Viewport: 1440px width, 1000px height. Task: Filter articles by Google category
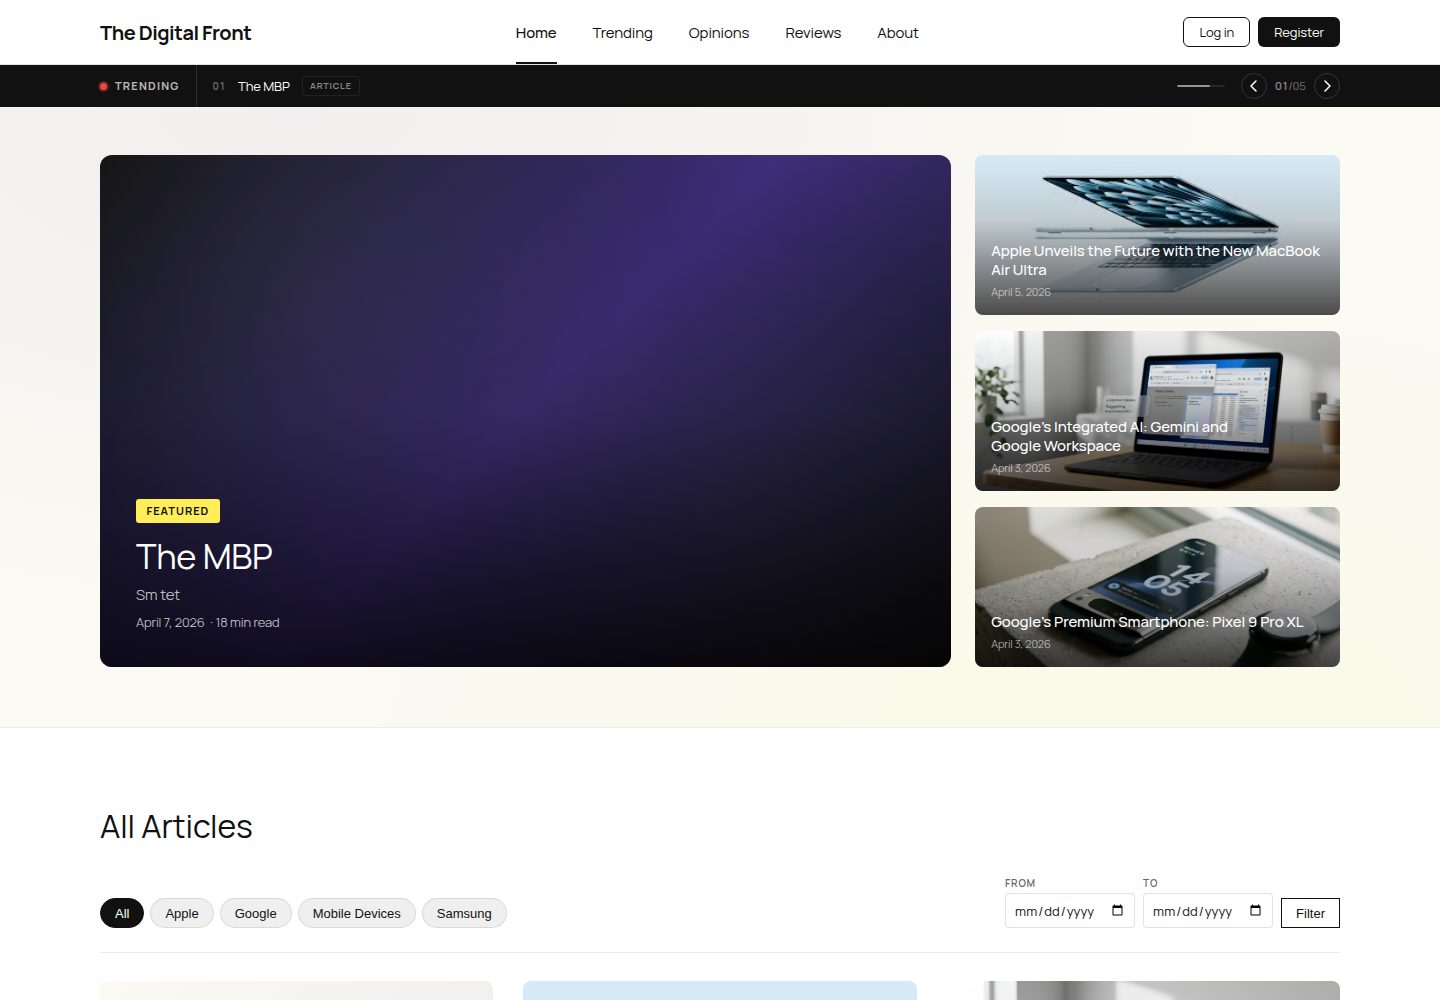coord(256,913)
